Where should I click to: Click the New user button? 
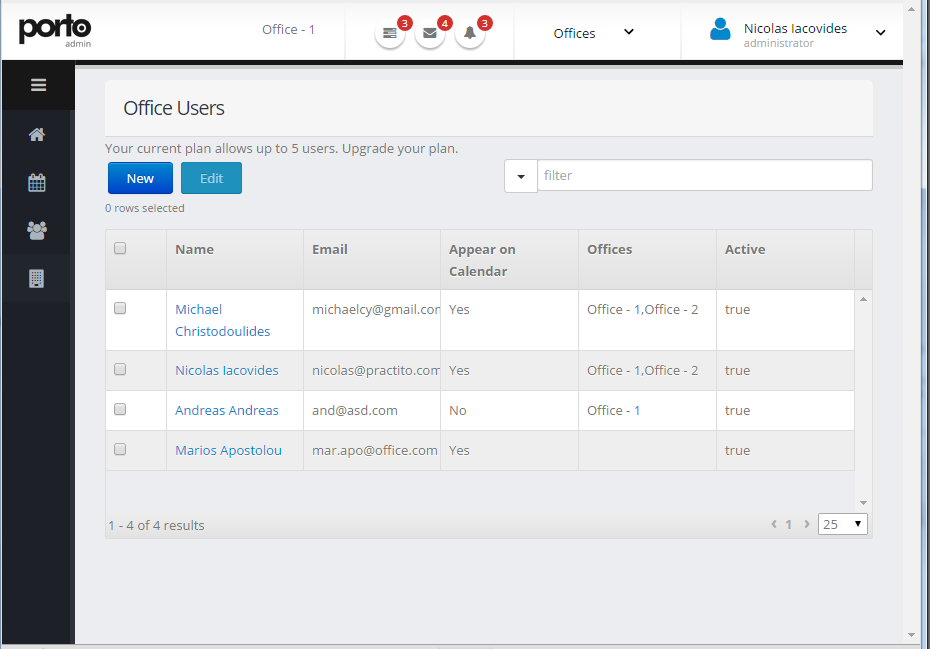pos(141,178)
